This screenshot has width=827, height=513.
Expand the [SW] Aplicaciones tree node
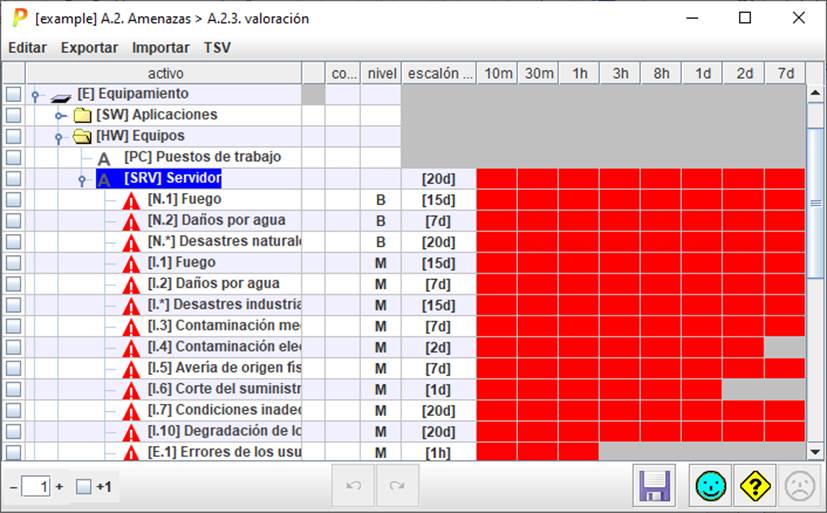[60, 116]
